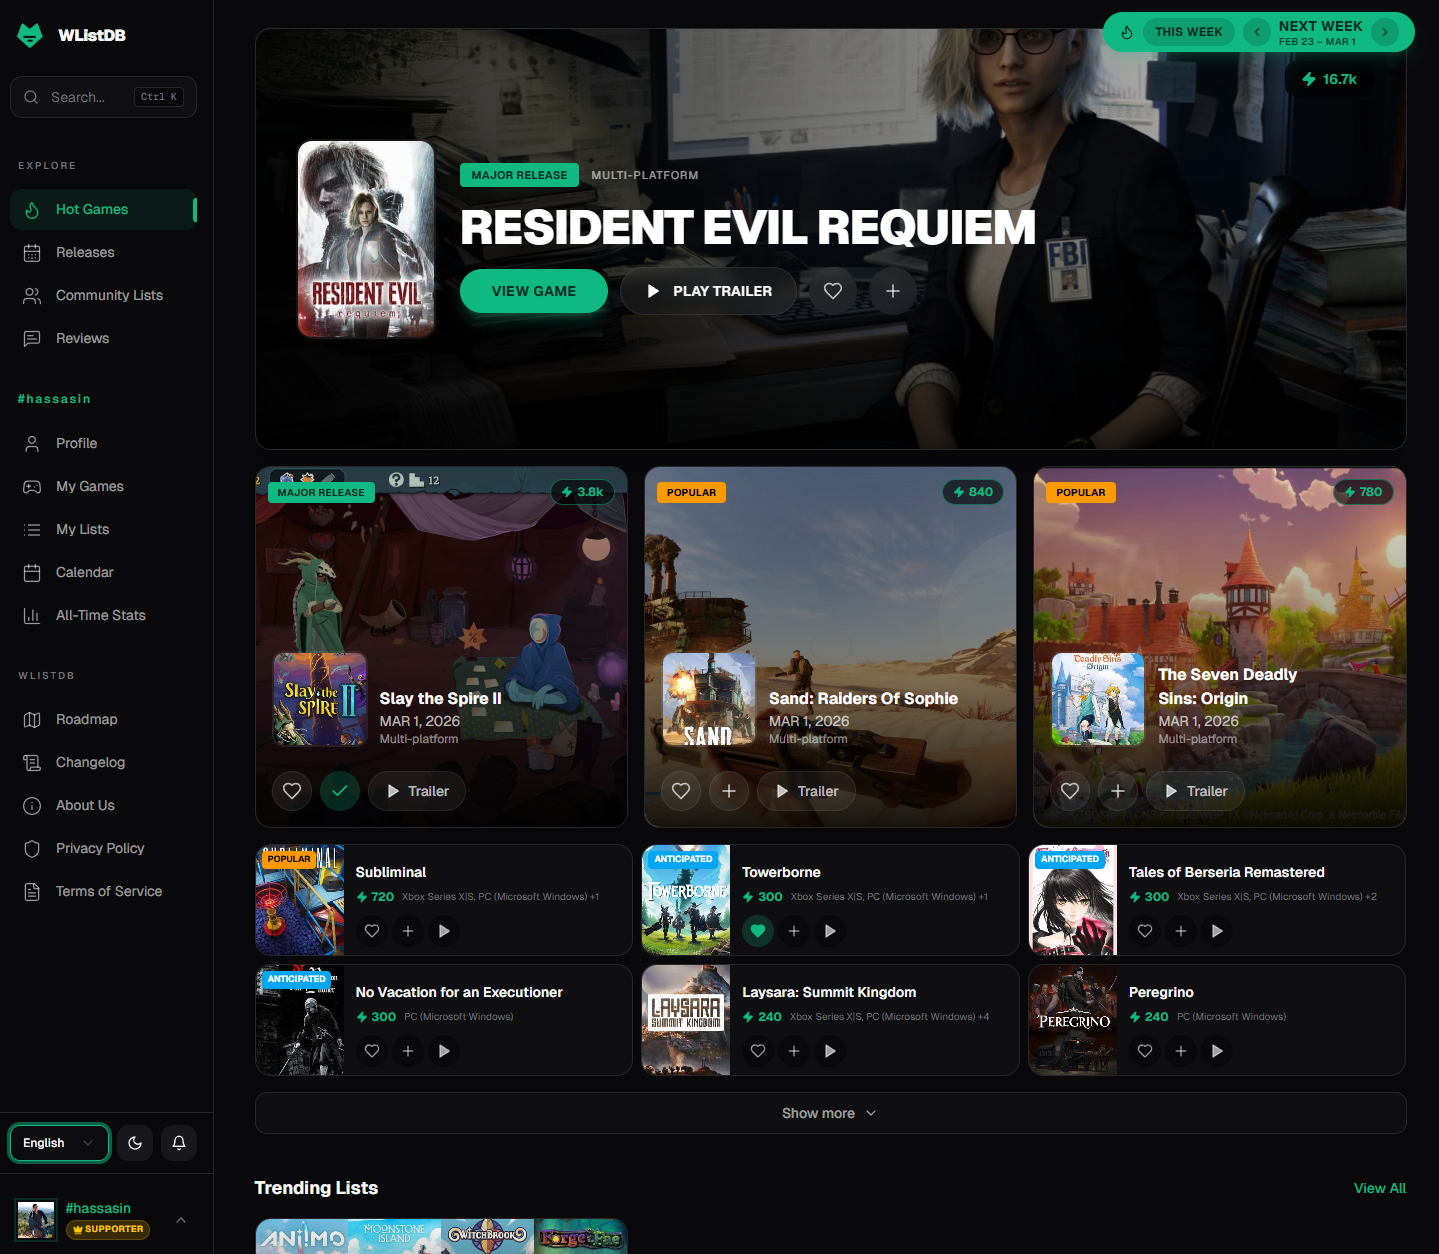Add Sand: Raiders Of Sophie plus icon
The image size is (1439, 1254).
click(729, 791)
